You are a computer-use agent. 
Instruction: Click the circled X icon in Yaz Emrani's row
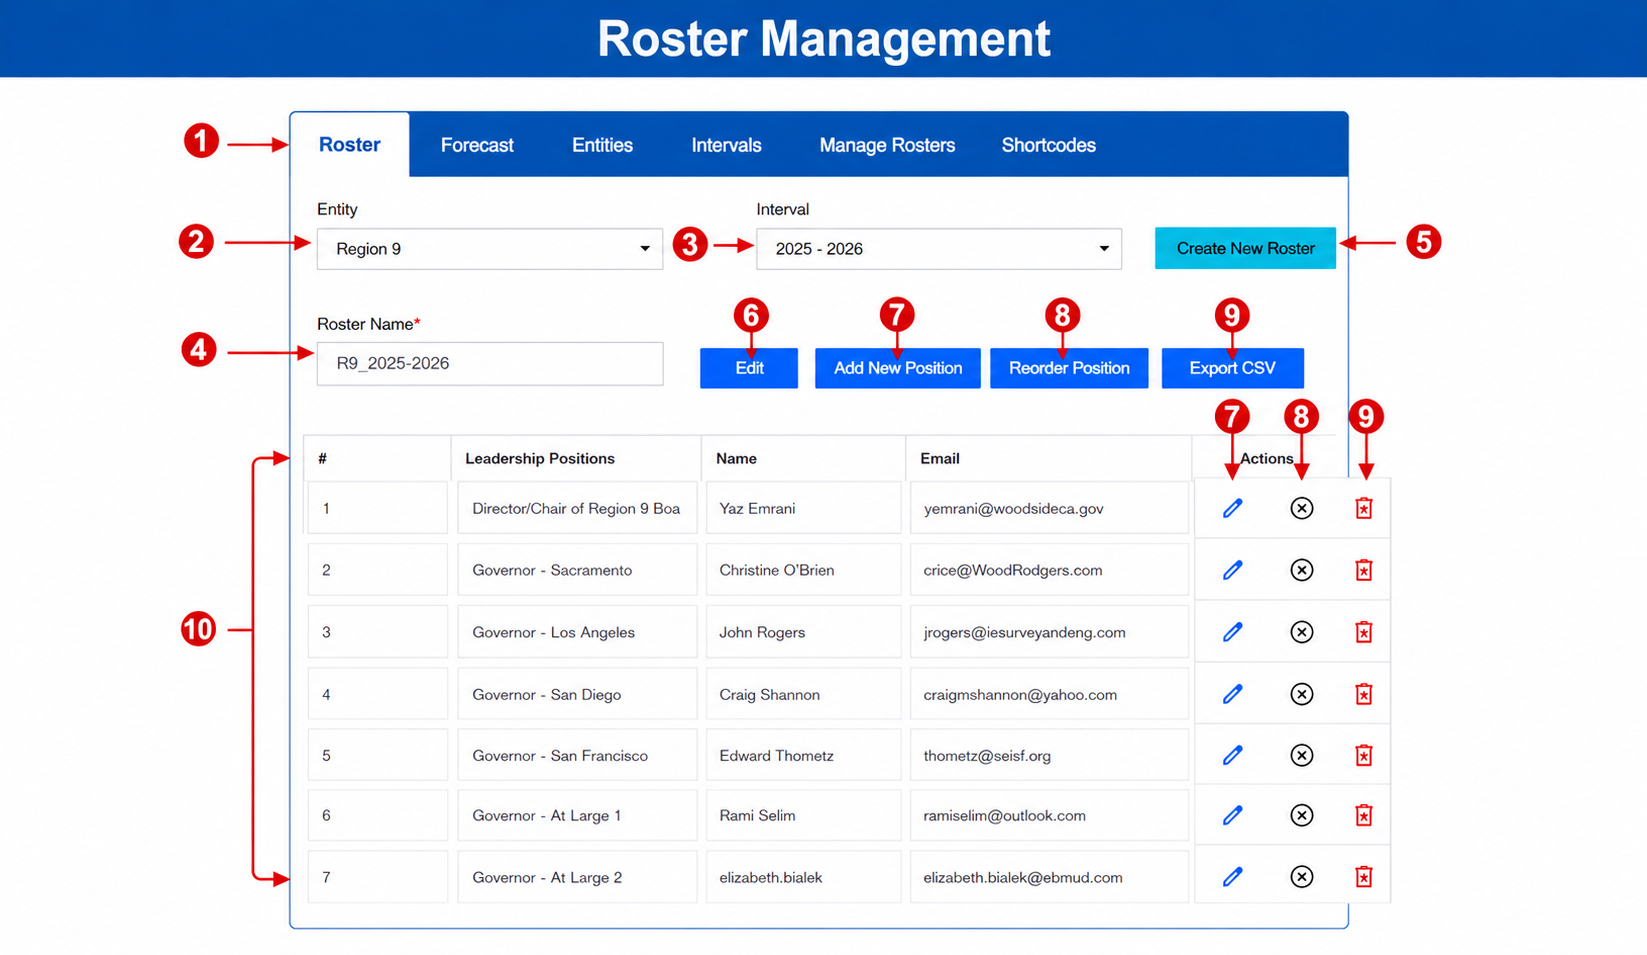(1301, 508)
